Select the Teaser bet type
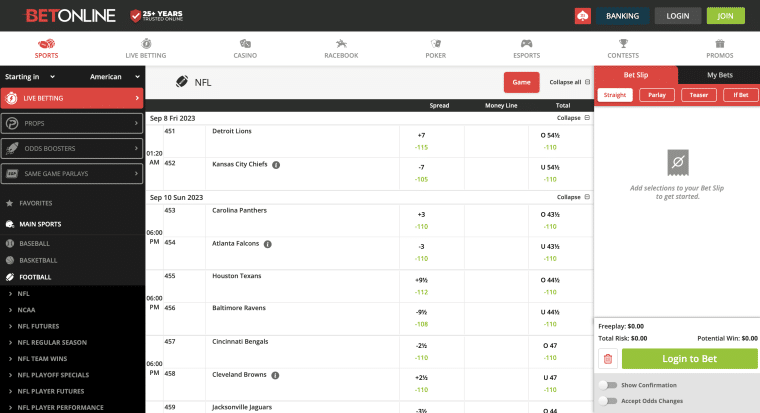760x413 pixels. click(x=699, y=95)
